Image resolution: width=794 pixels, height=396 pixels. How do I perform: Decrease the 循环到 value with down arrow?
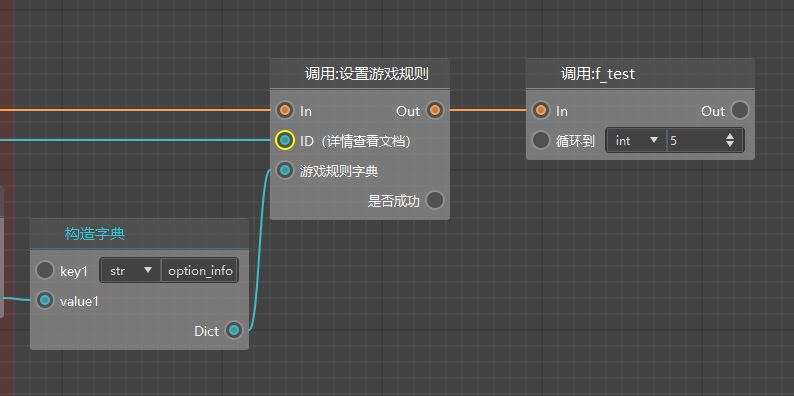click(730, 144)
